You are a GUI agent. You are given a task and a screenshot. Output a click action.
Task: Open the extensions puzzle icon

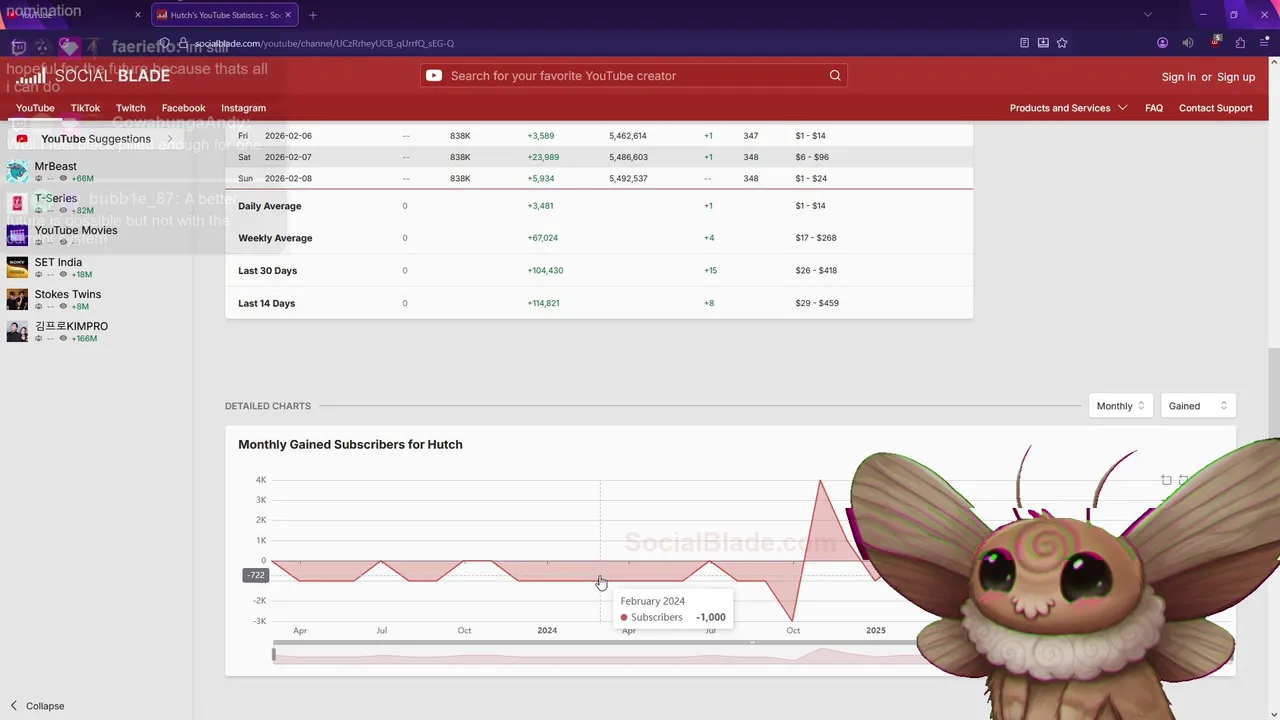click(1240, 43)
